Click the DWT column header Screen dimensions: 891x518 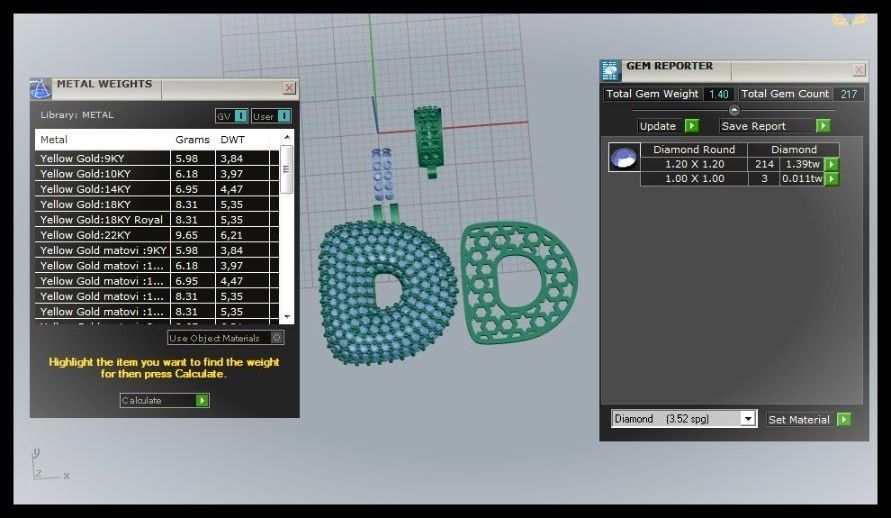232,140
